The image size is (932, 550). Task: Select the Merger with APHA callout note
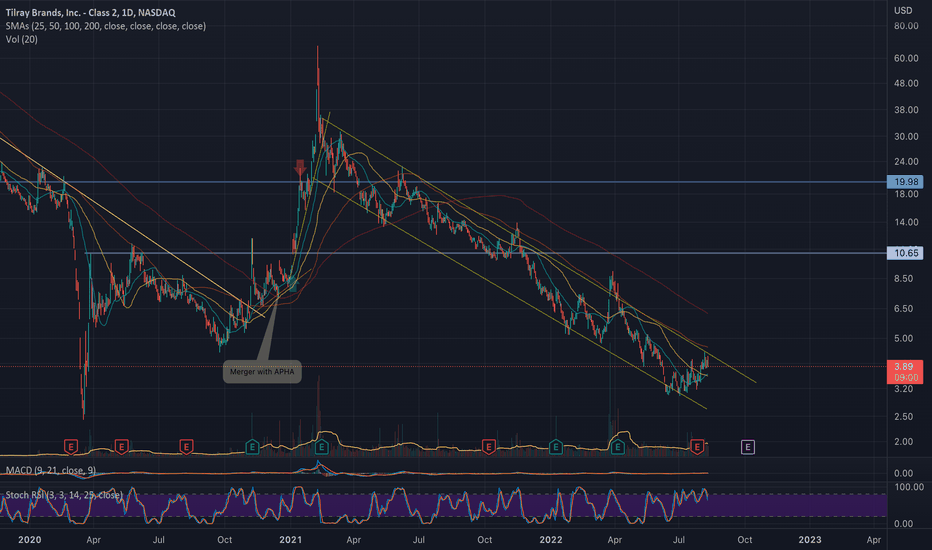262,372
